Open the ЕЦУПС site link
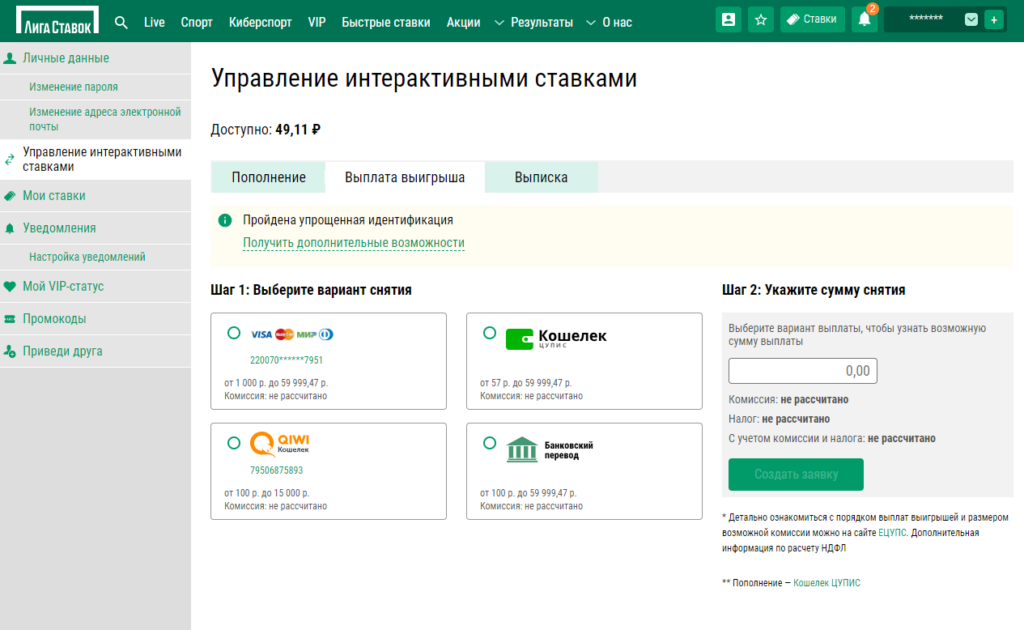The width and height of the screenshot is (1024, 630). 892,533
